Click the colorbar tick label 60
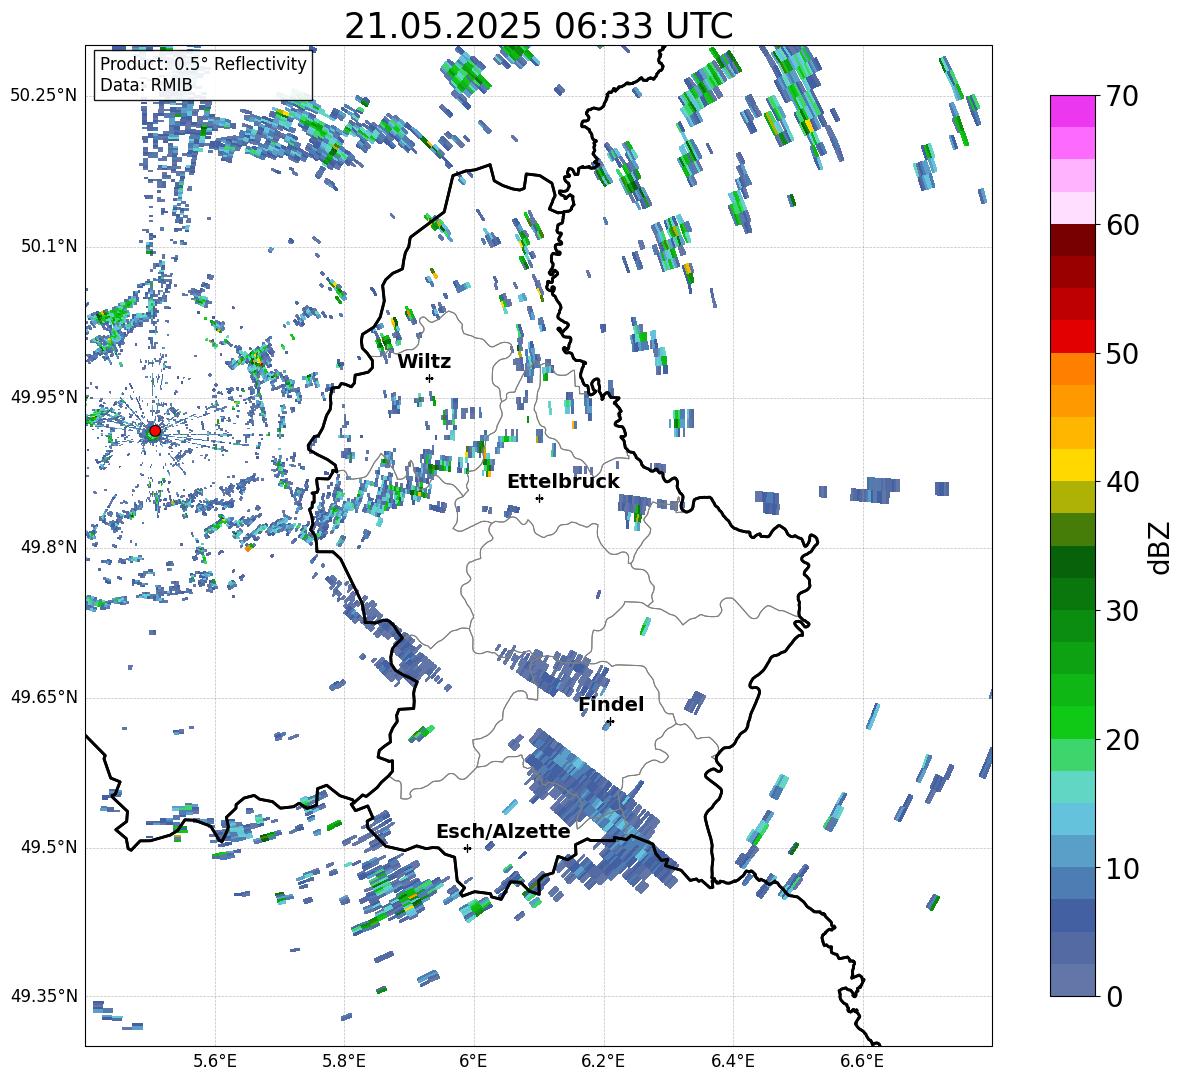Screen dimensions: 1184x1081 (1122, 225)
